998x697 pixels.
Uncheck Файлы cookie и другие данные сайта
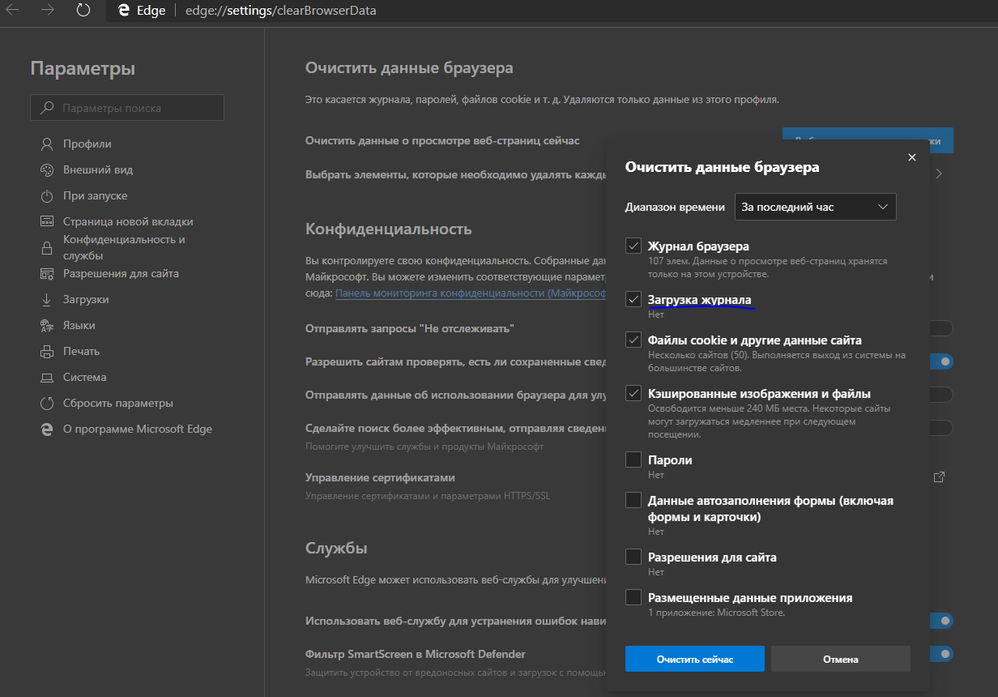633,340
